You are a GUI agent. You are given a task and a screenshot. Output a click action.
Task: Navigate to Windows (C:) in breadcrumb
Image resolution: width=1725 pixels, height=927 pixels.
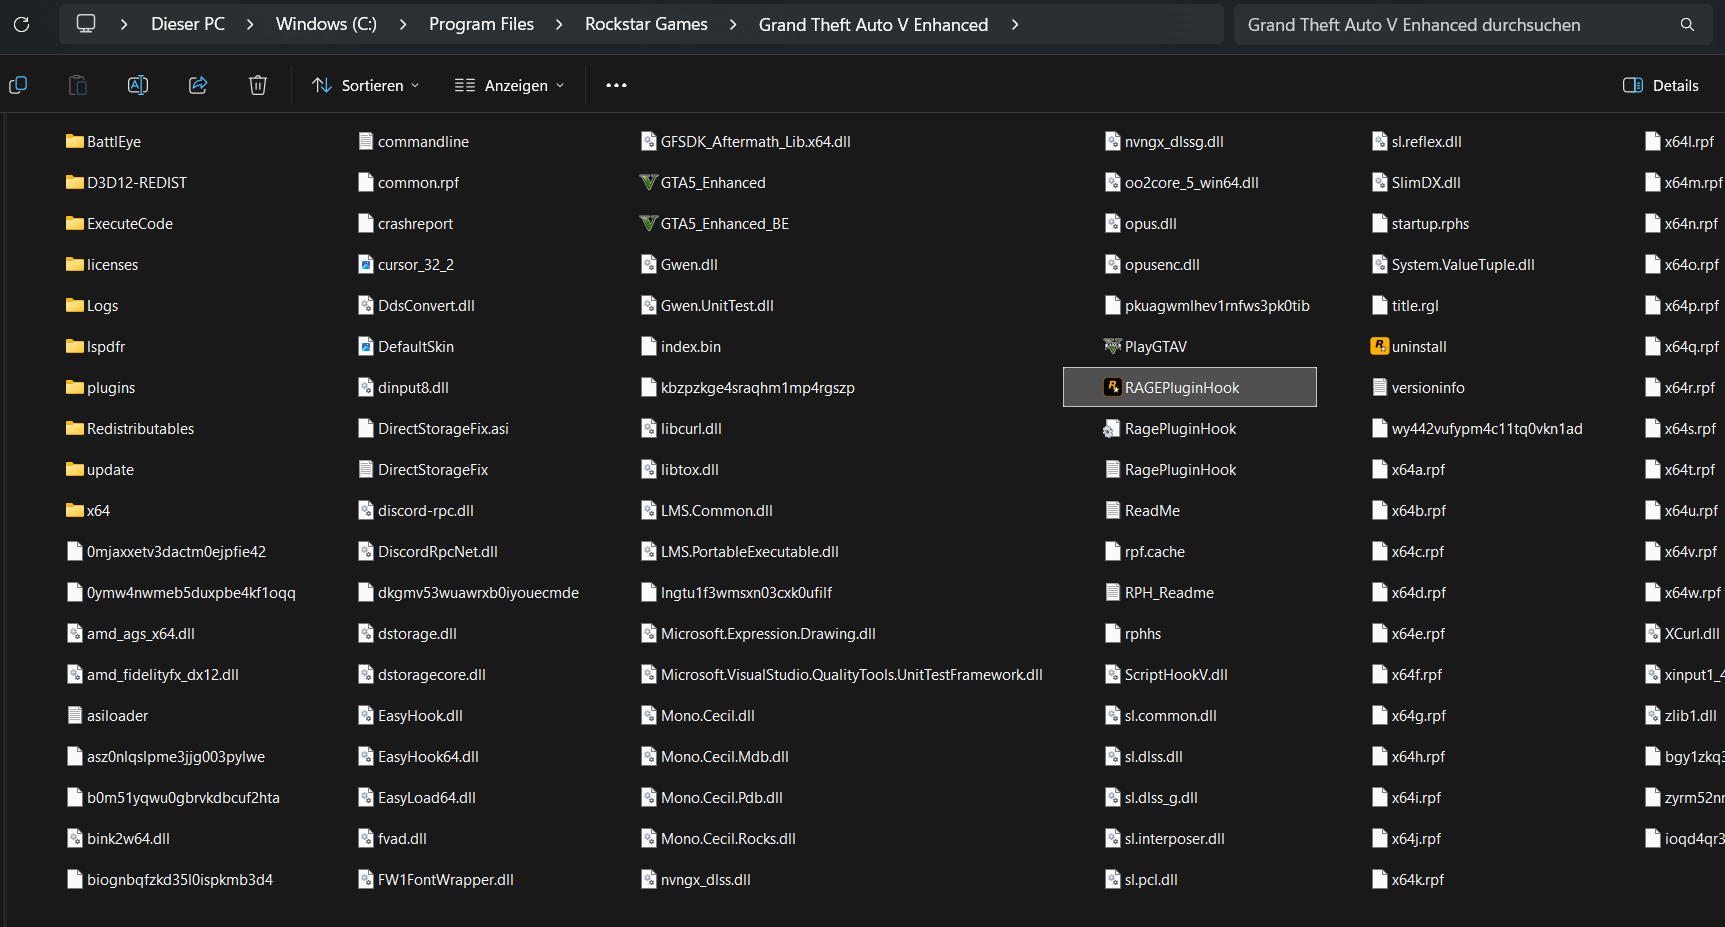pos(326,24)
